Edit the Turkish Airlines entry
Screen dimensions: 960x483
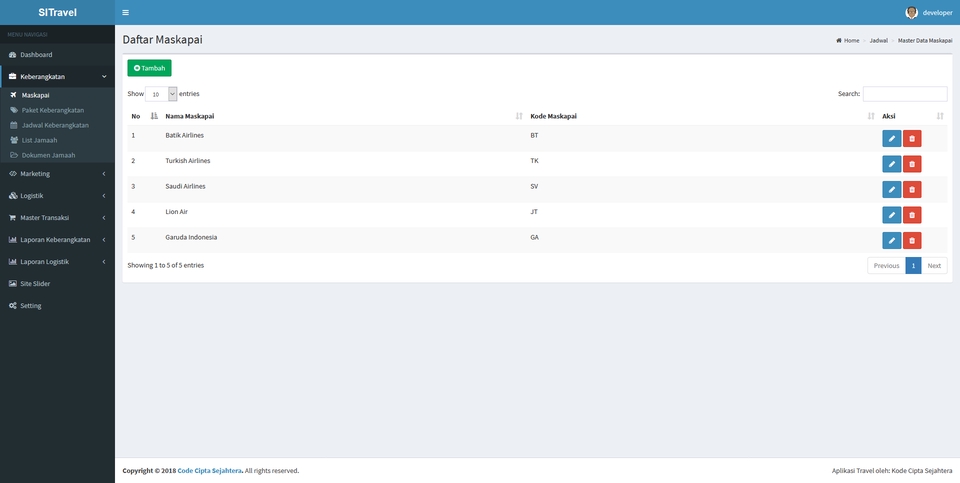tap(891, 164)
